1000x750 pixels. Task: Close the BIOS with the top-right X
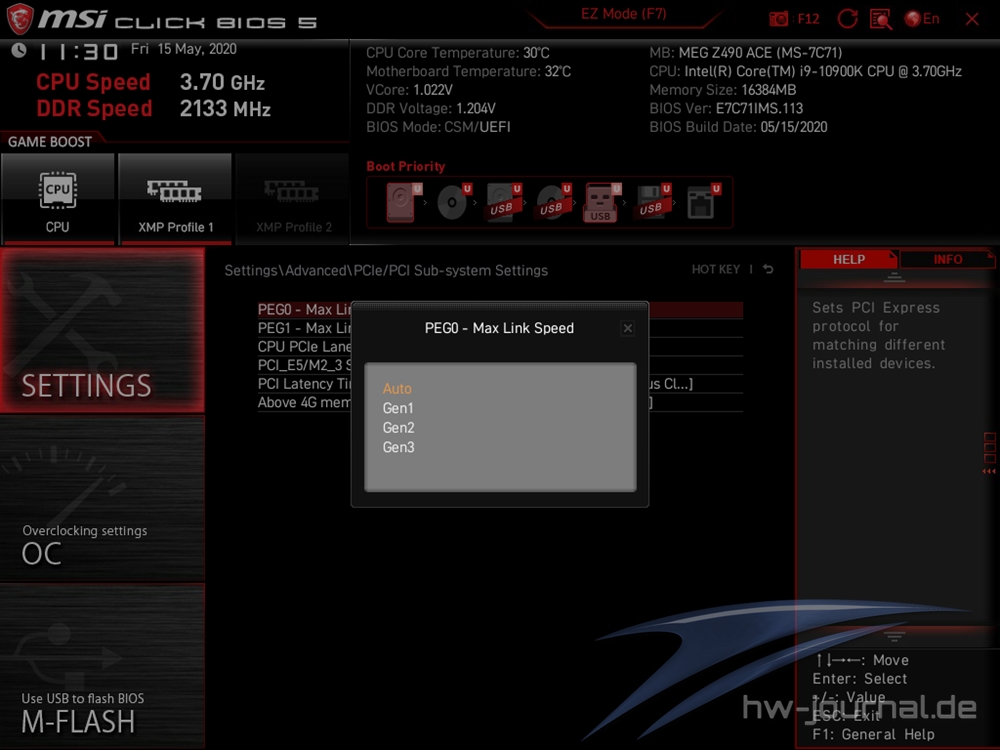pos(972,19)
